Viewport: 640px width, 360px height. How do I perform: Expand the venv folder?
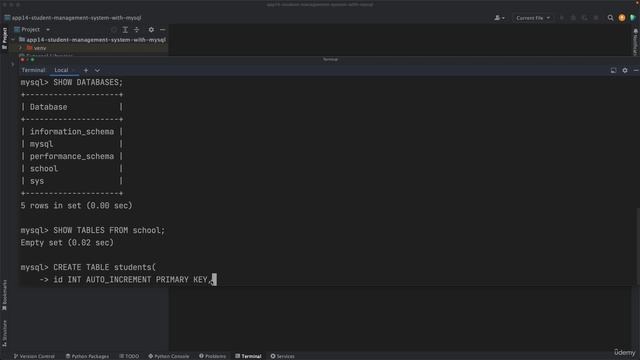coord(20,48)
